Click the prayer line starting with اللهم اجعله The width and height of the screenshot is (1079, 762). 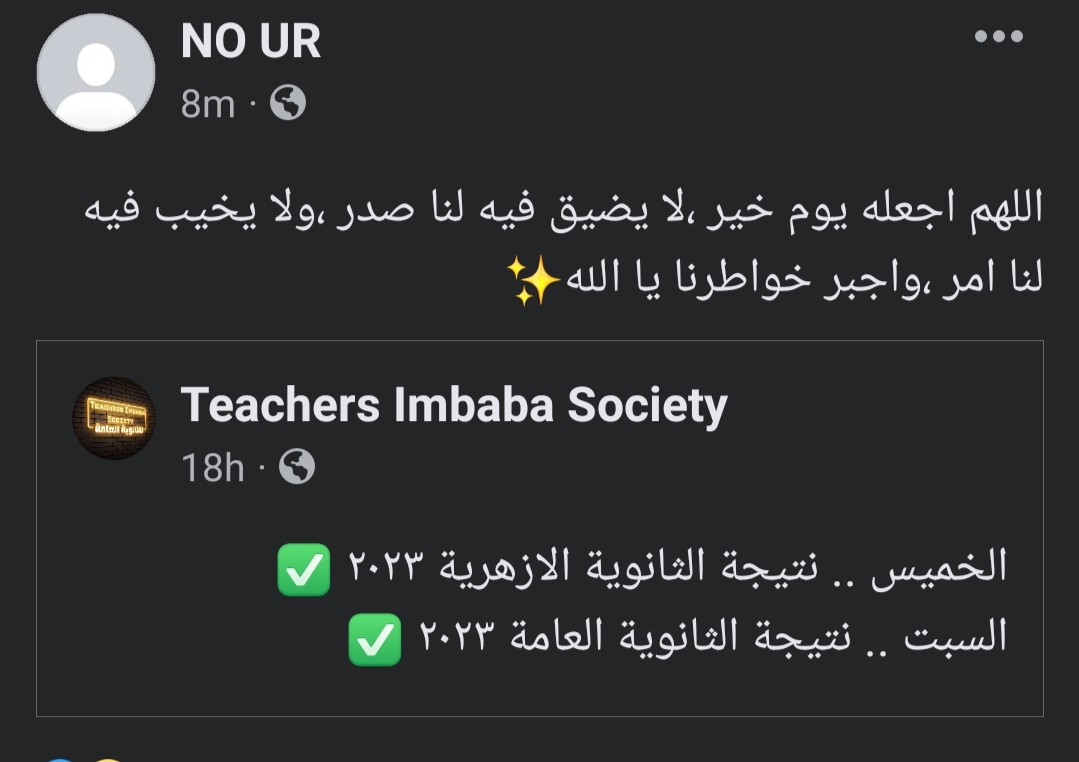coord(562,210)
